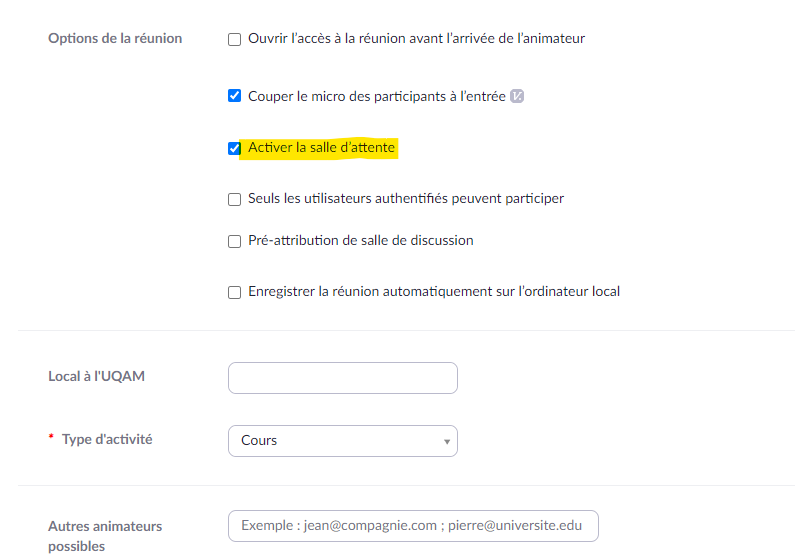Click the Pré-attribution de salle de discussion text
The image size is (795, 559).
pyautogui.click(x=360, y=240)
